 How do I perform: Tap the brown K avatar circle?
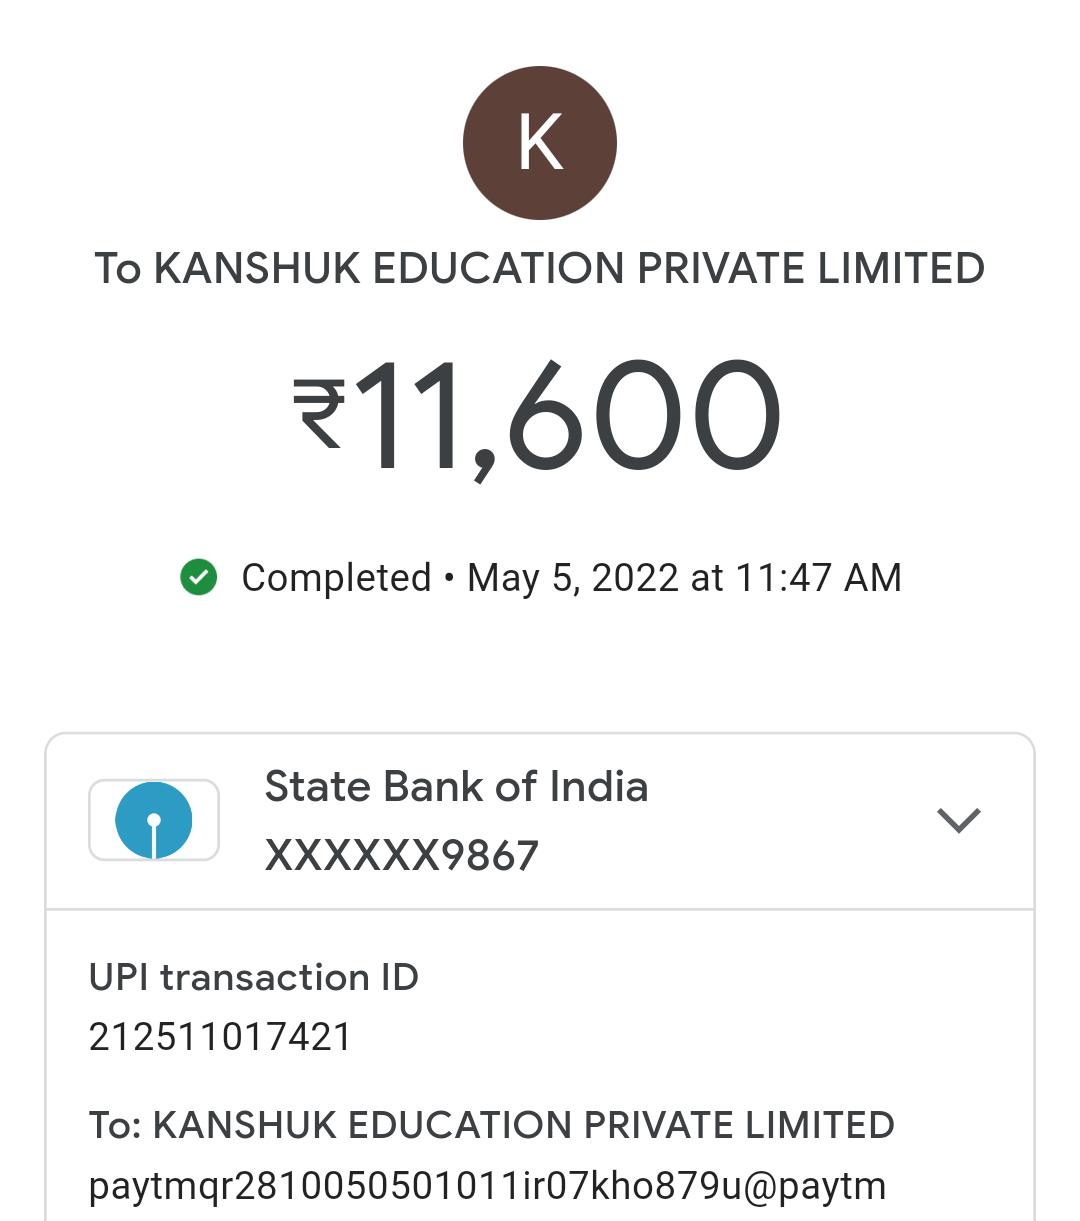[x=539, y=143]
